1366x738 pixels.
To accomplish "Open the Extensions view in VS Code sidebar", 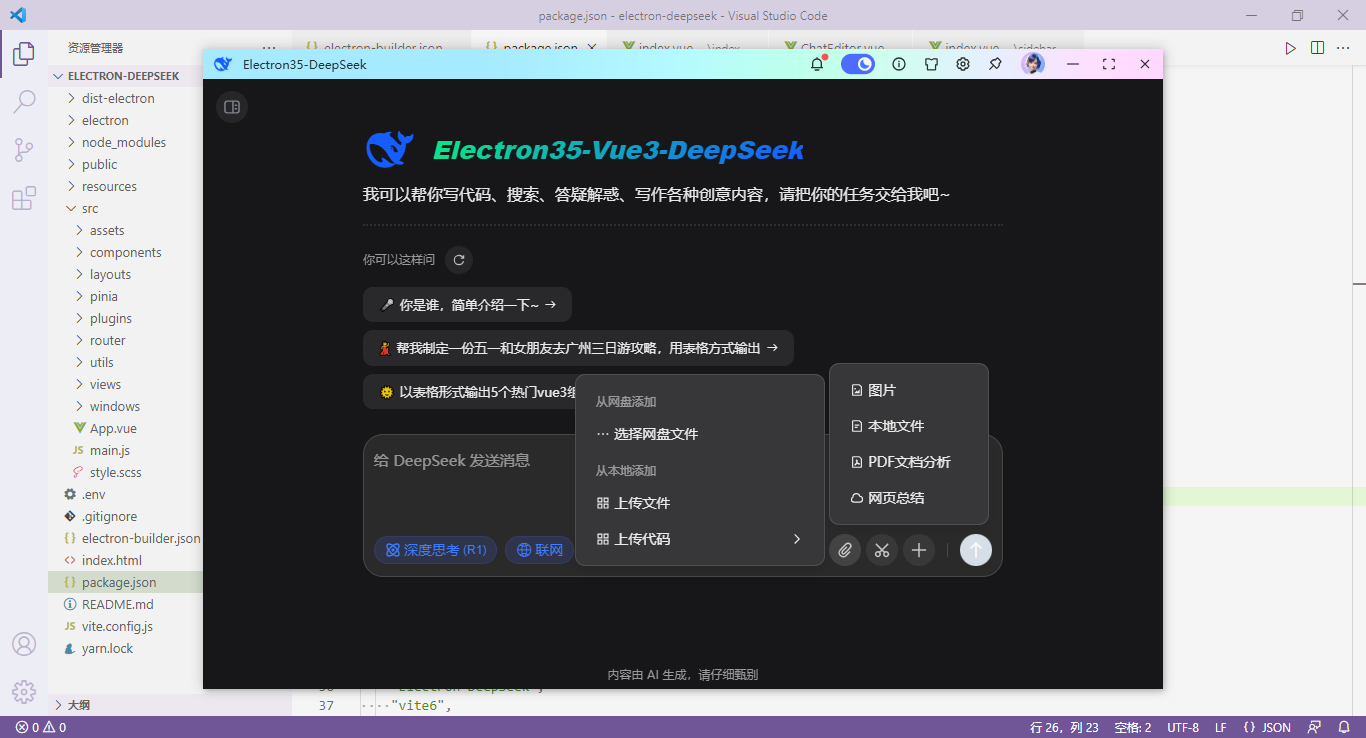I will [22, 199].
